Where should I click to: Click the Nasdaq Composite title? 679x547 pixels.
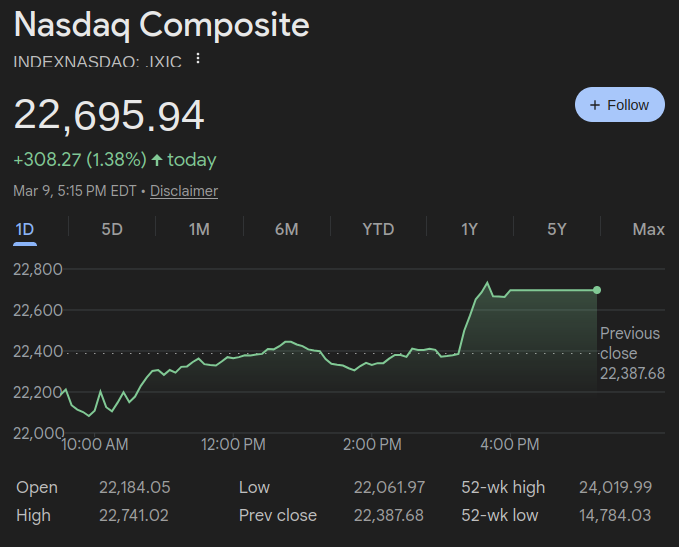pos(161,25)
